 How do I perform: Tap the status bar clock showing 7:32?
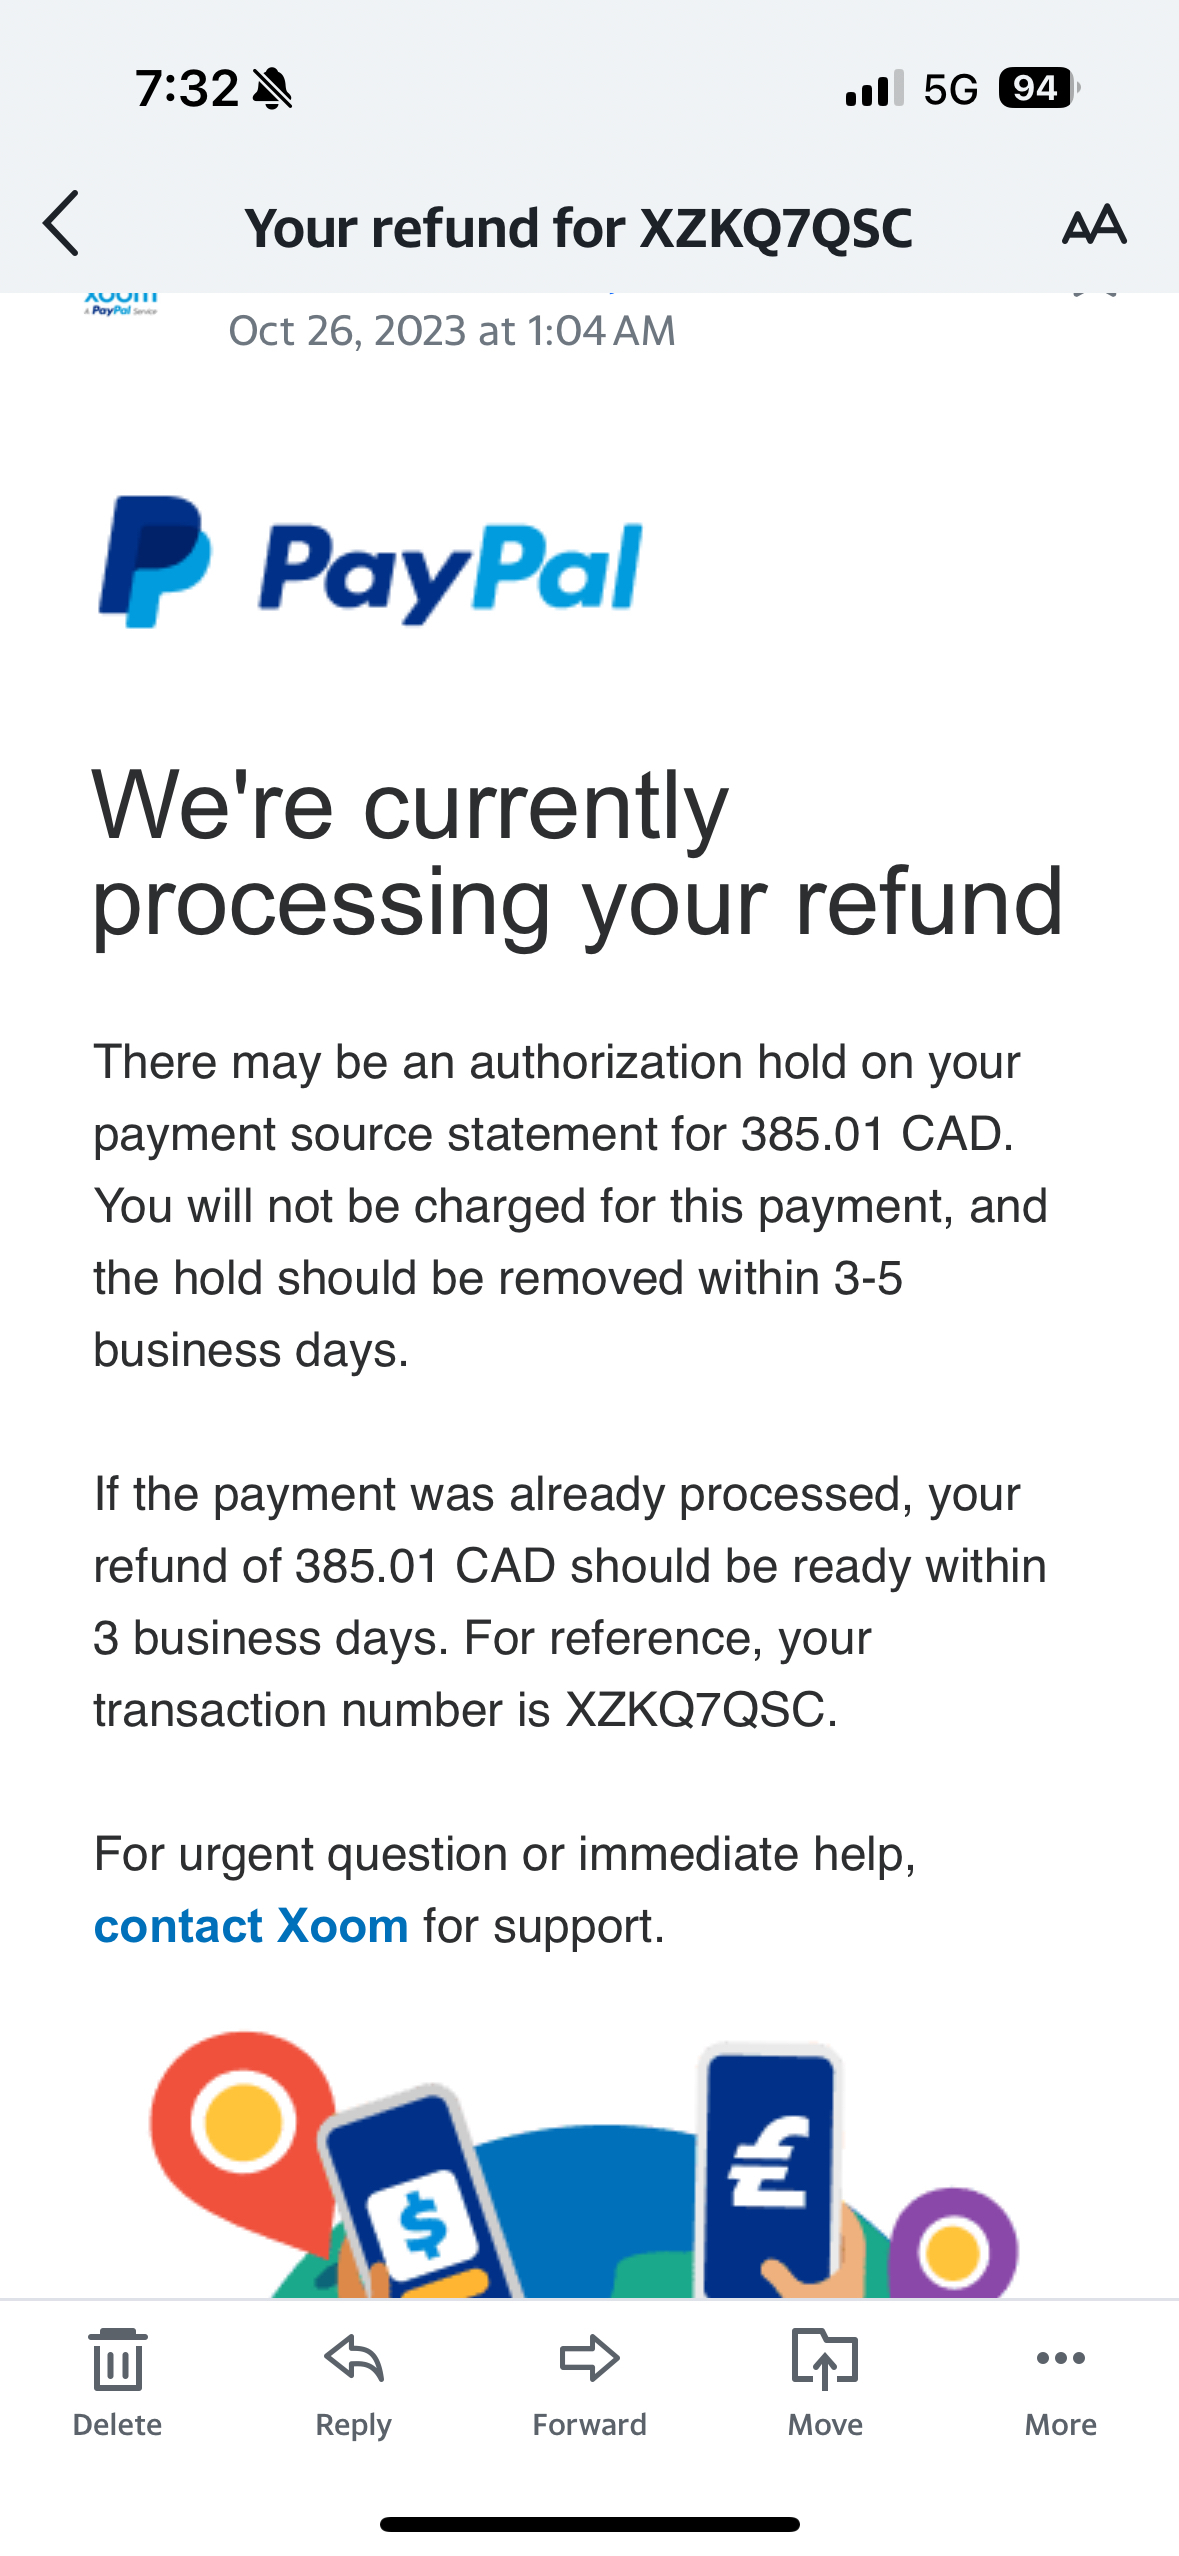187,89
